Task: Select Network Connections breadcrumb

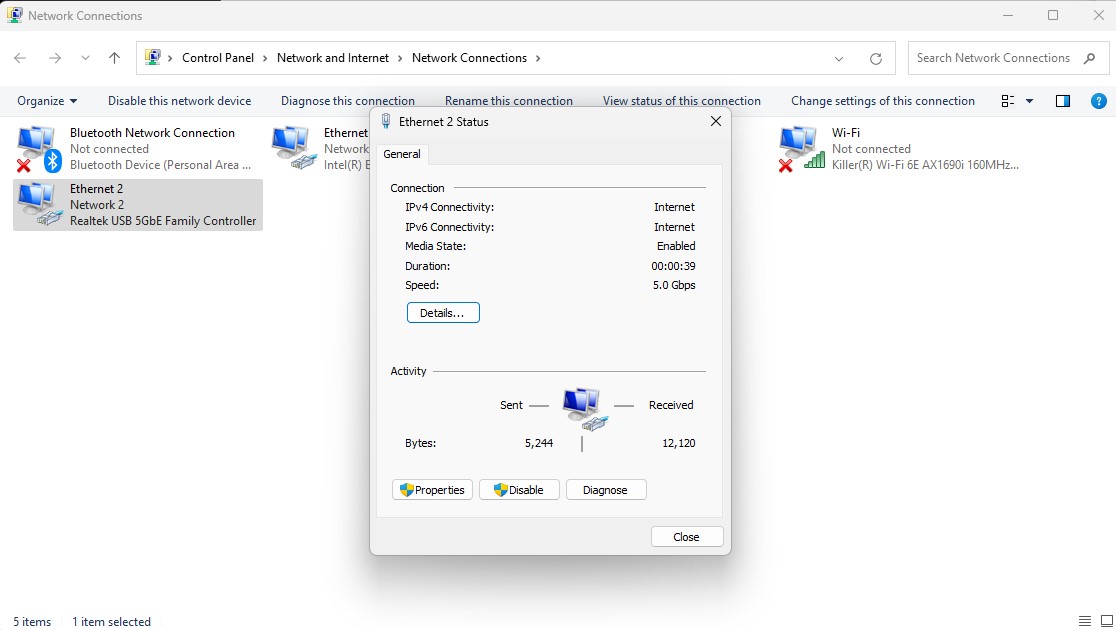Action: (x=469, y=58)
